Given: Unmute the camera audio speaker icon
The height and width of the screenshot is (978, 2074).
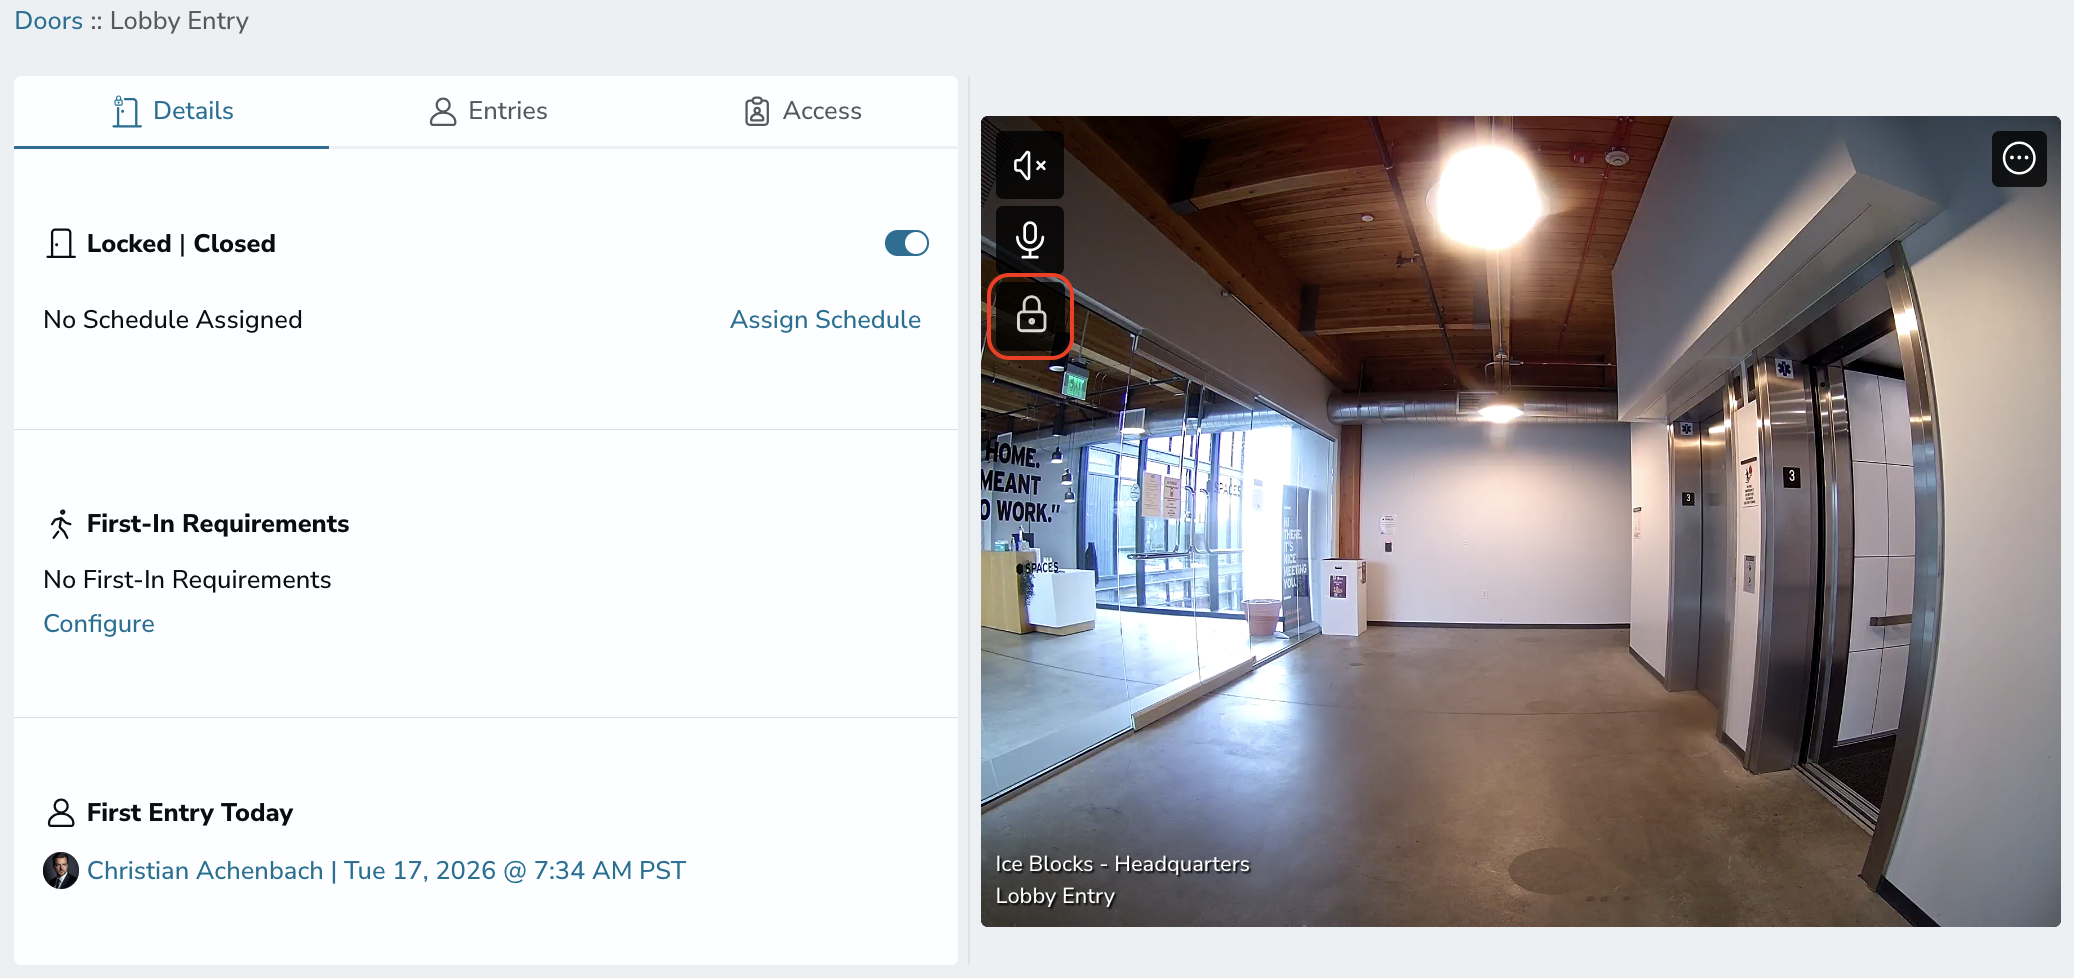Looking at the screenshot, I should click(1029, 165).
